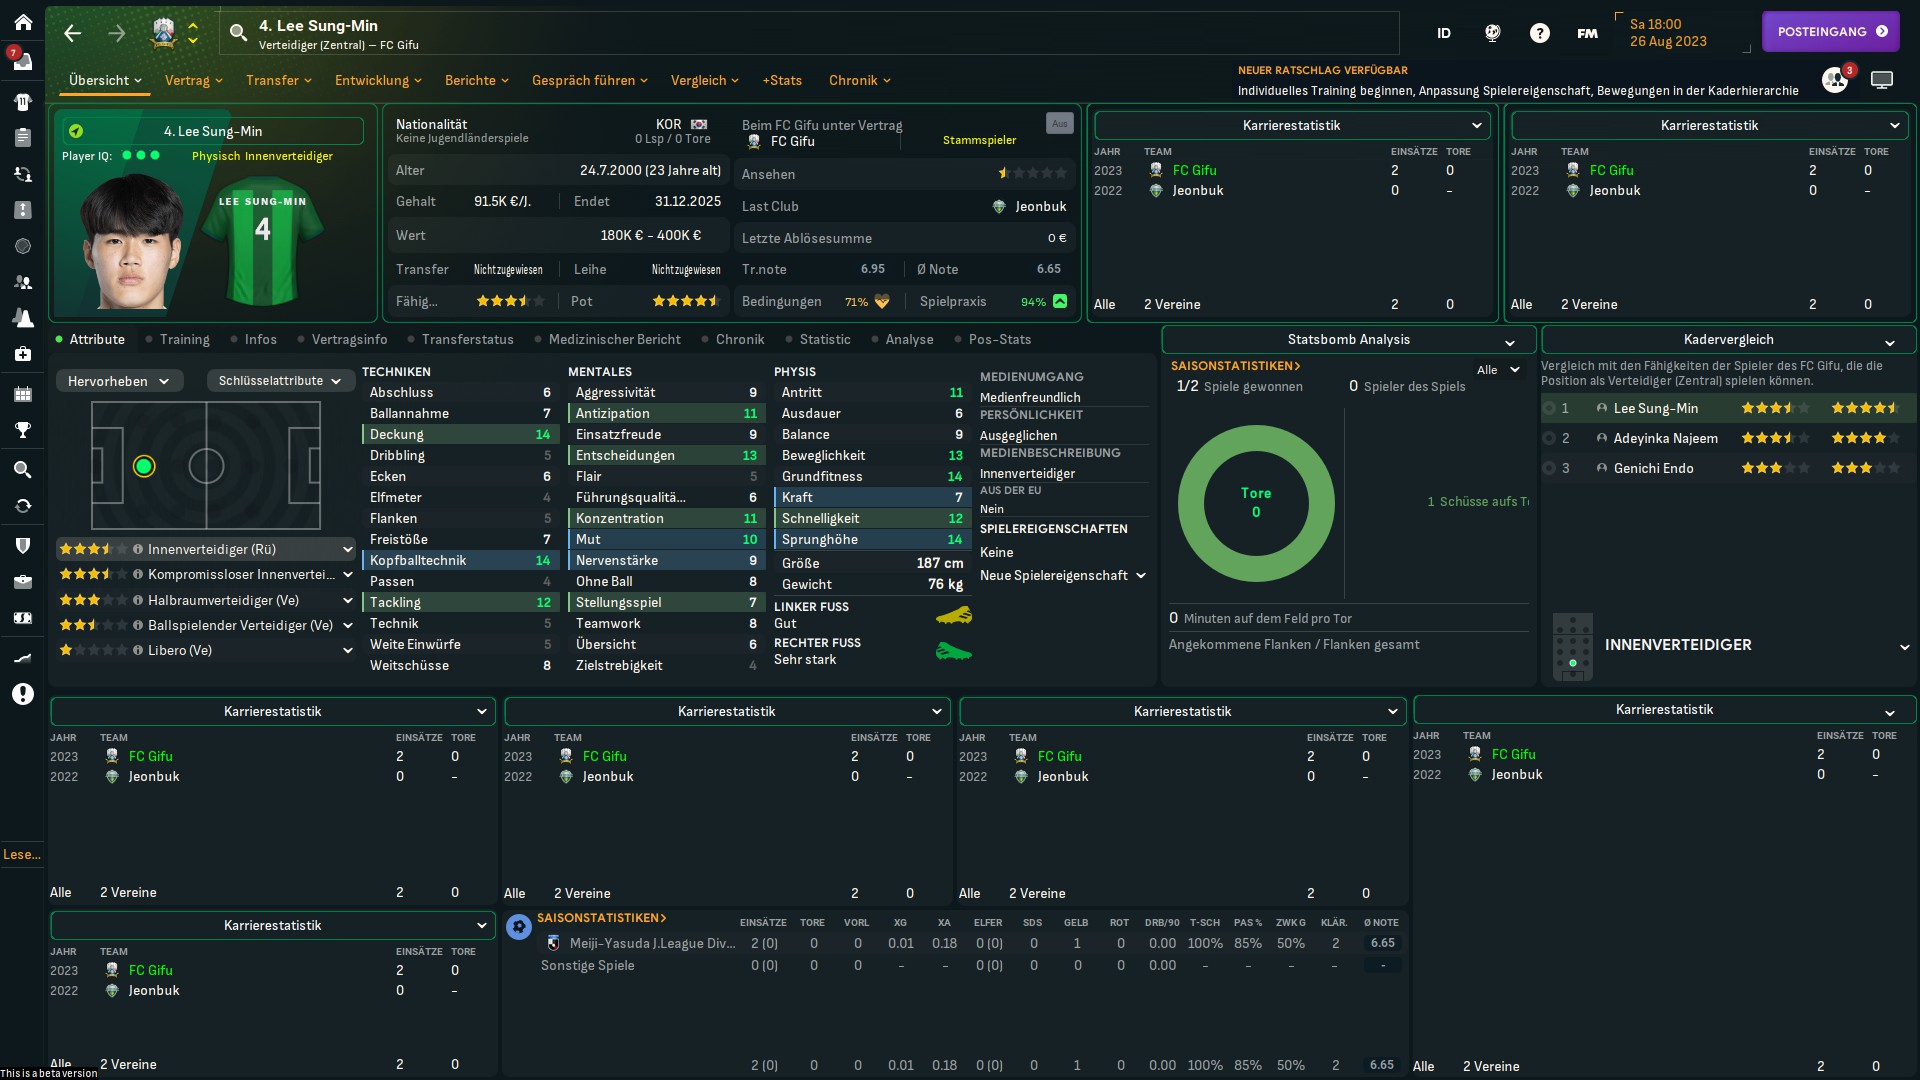The image size is (1920, 1080).
Task: Switch to the Medizinischer Bericht tab
Action: (x=613, y=339)
